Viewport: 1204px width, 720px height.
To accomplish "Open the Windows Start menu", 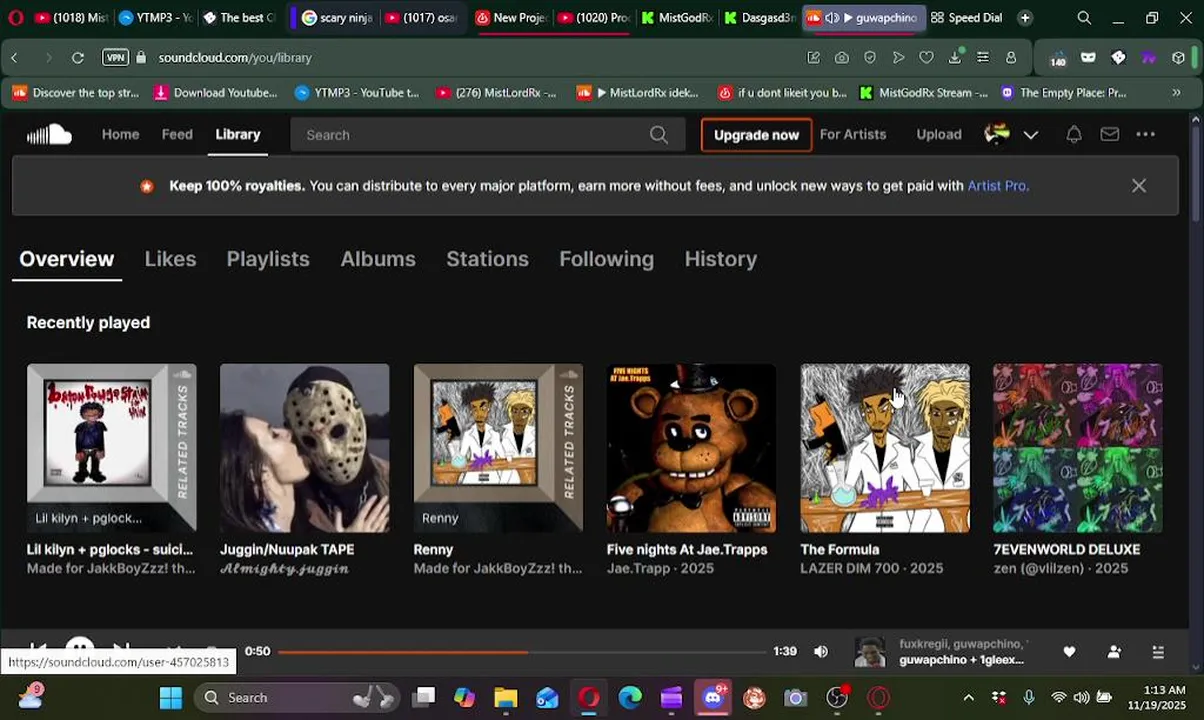I will [x=171, y=698].
